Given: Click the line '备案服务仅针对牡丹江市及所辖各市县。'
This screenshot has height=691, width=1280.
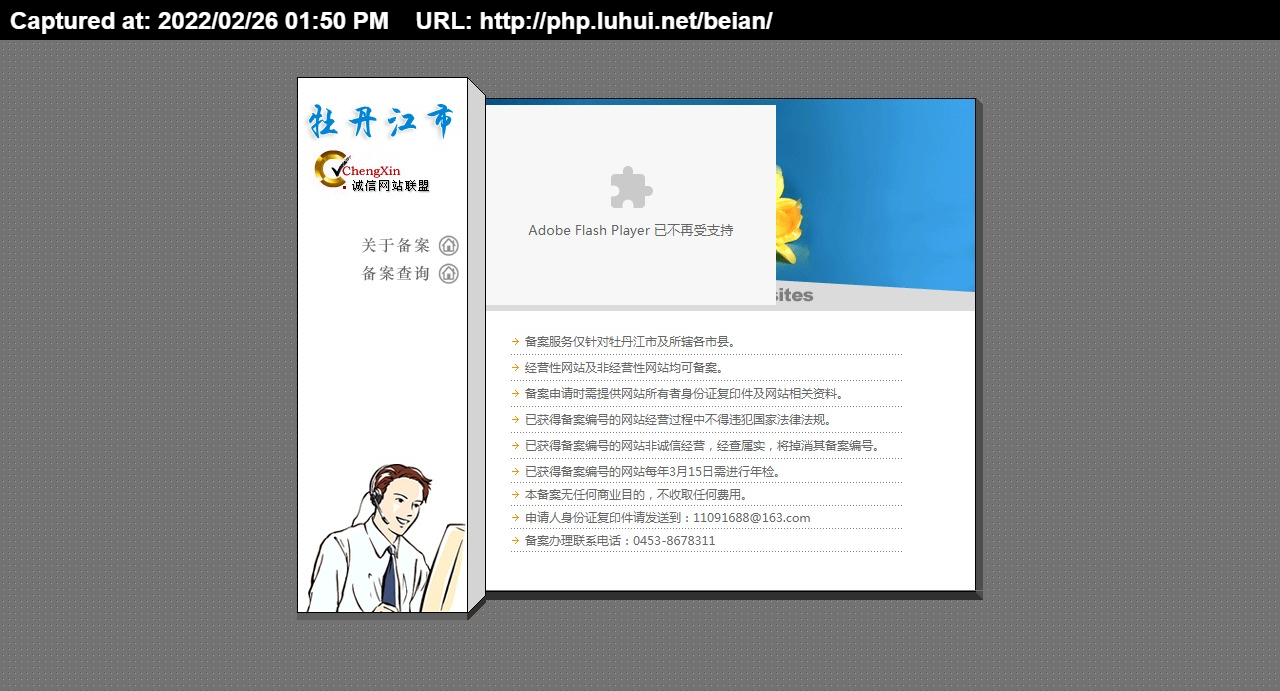Looking at the screenshot, I should click(x=631, y=341).
